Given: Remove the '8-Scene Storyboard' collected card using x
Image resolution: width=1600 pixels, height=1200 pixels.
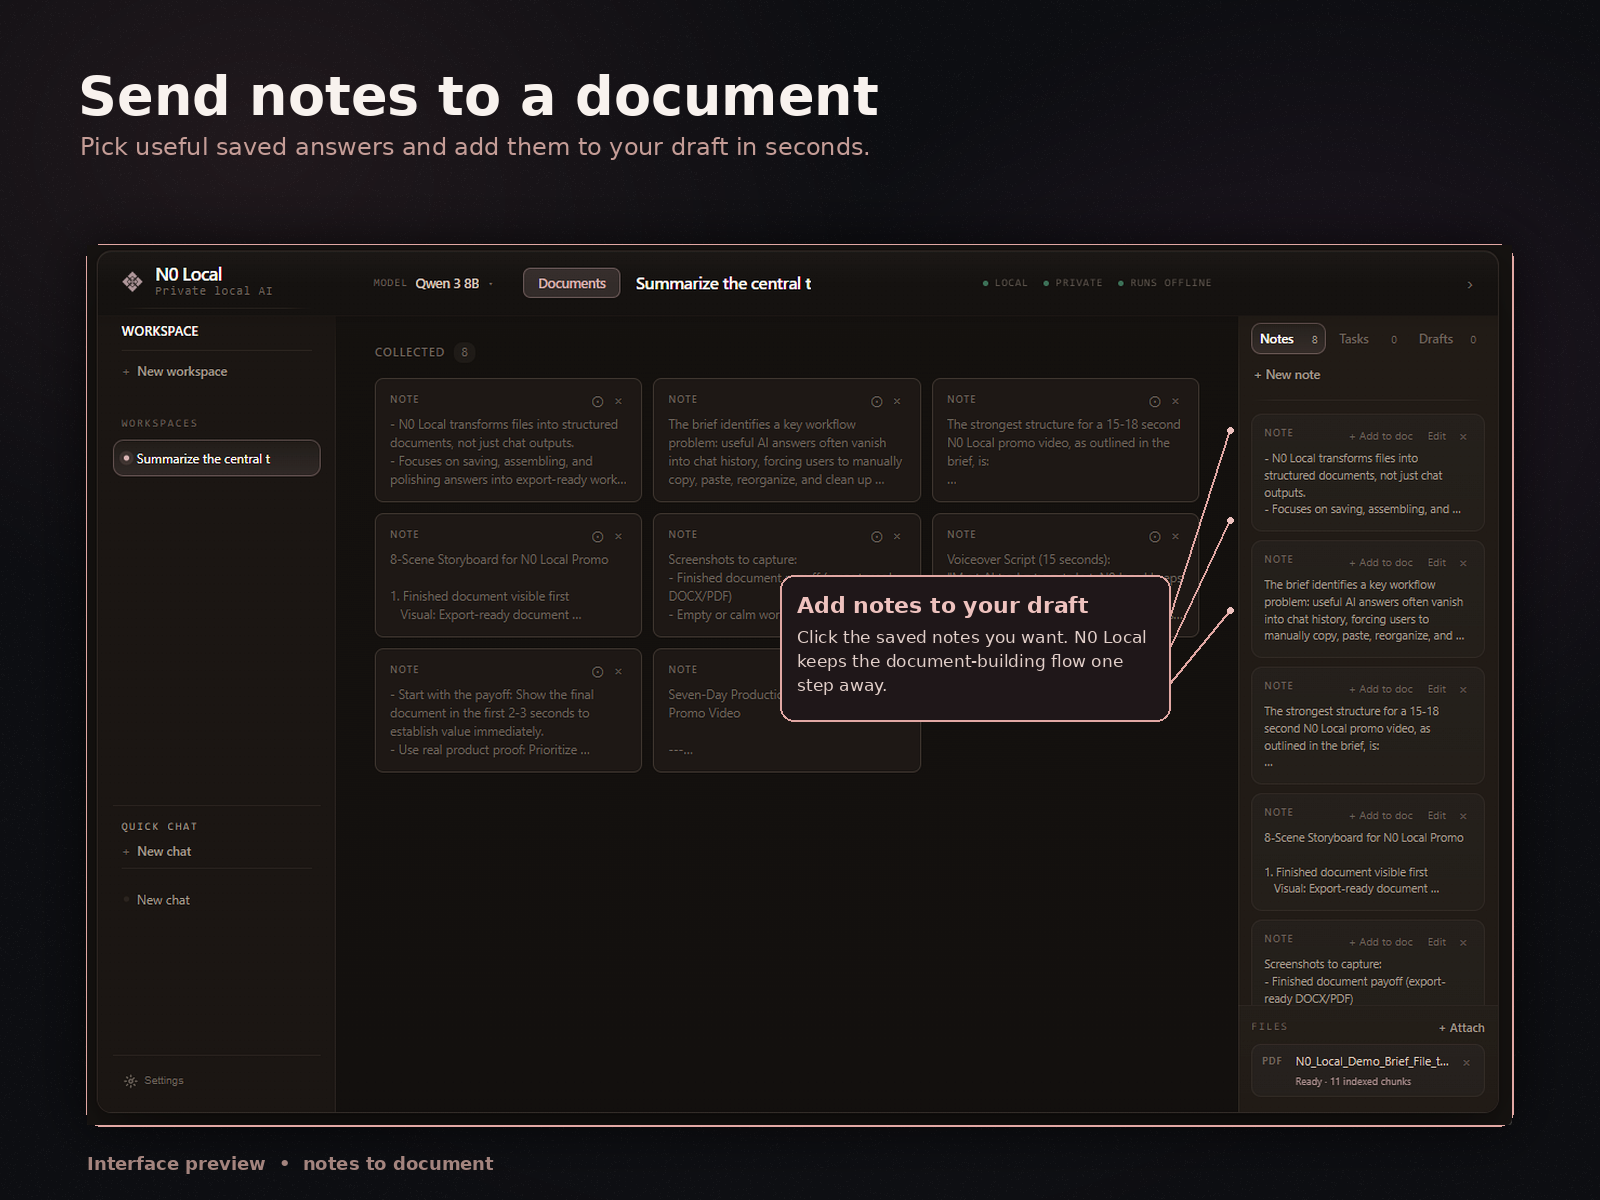Looking at the screenshot, I should 619,537.
